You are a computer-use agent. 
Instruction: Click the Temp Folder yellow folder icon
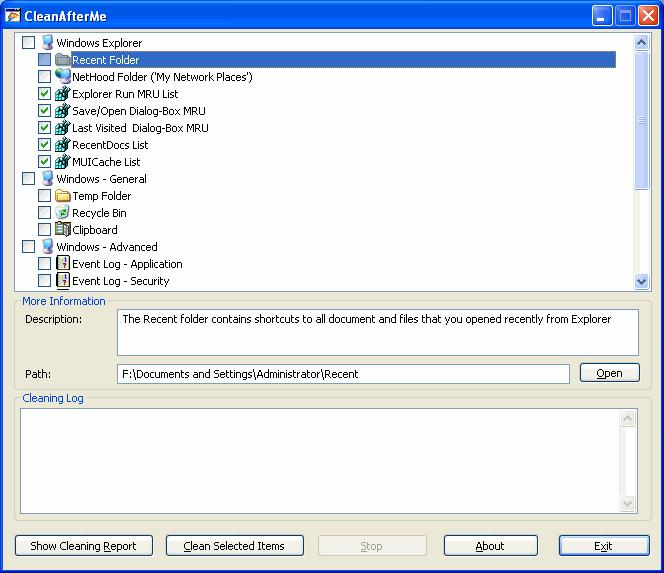[x=62, y=196]
